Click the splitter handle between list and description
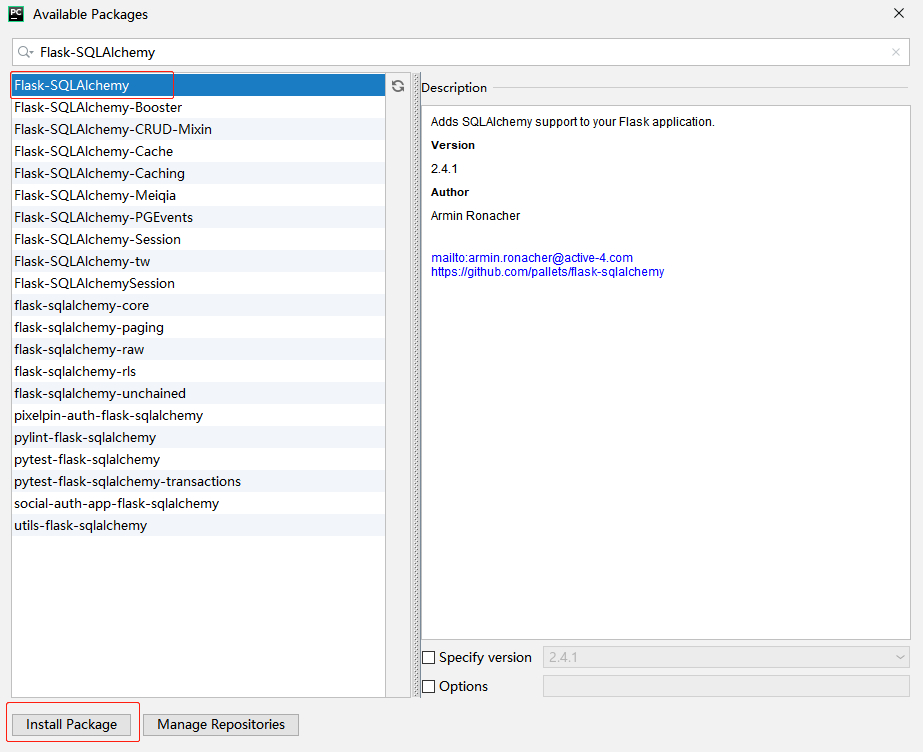923x752 pixels. coord(417,385)
